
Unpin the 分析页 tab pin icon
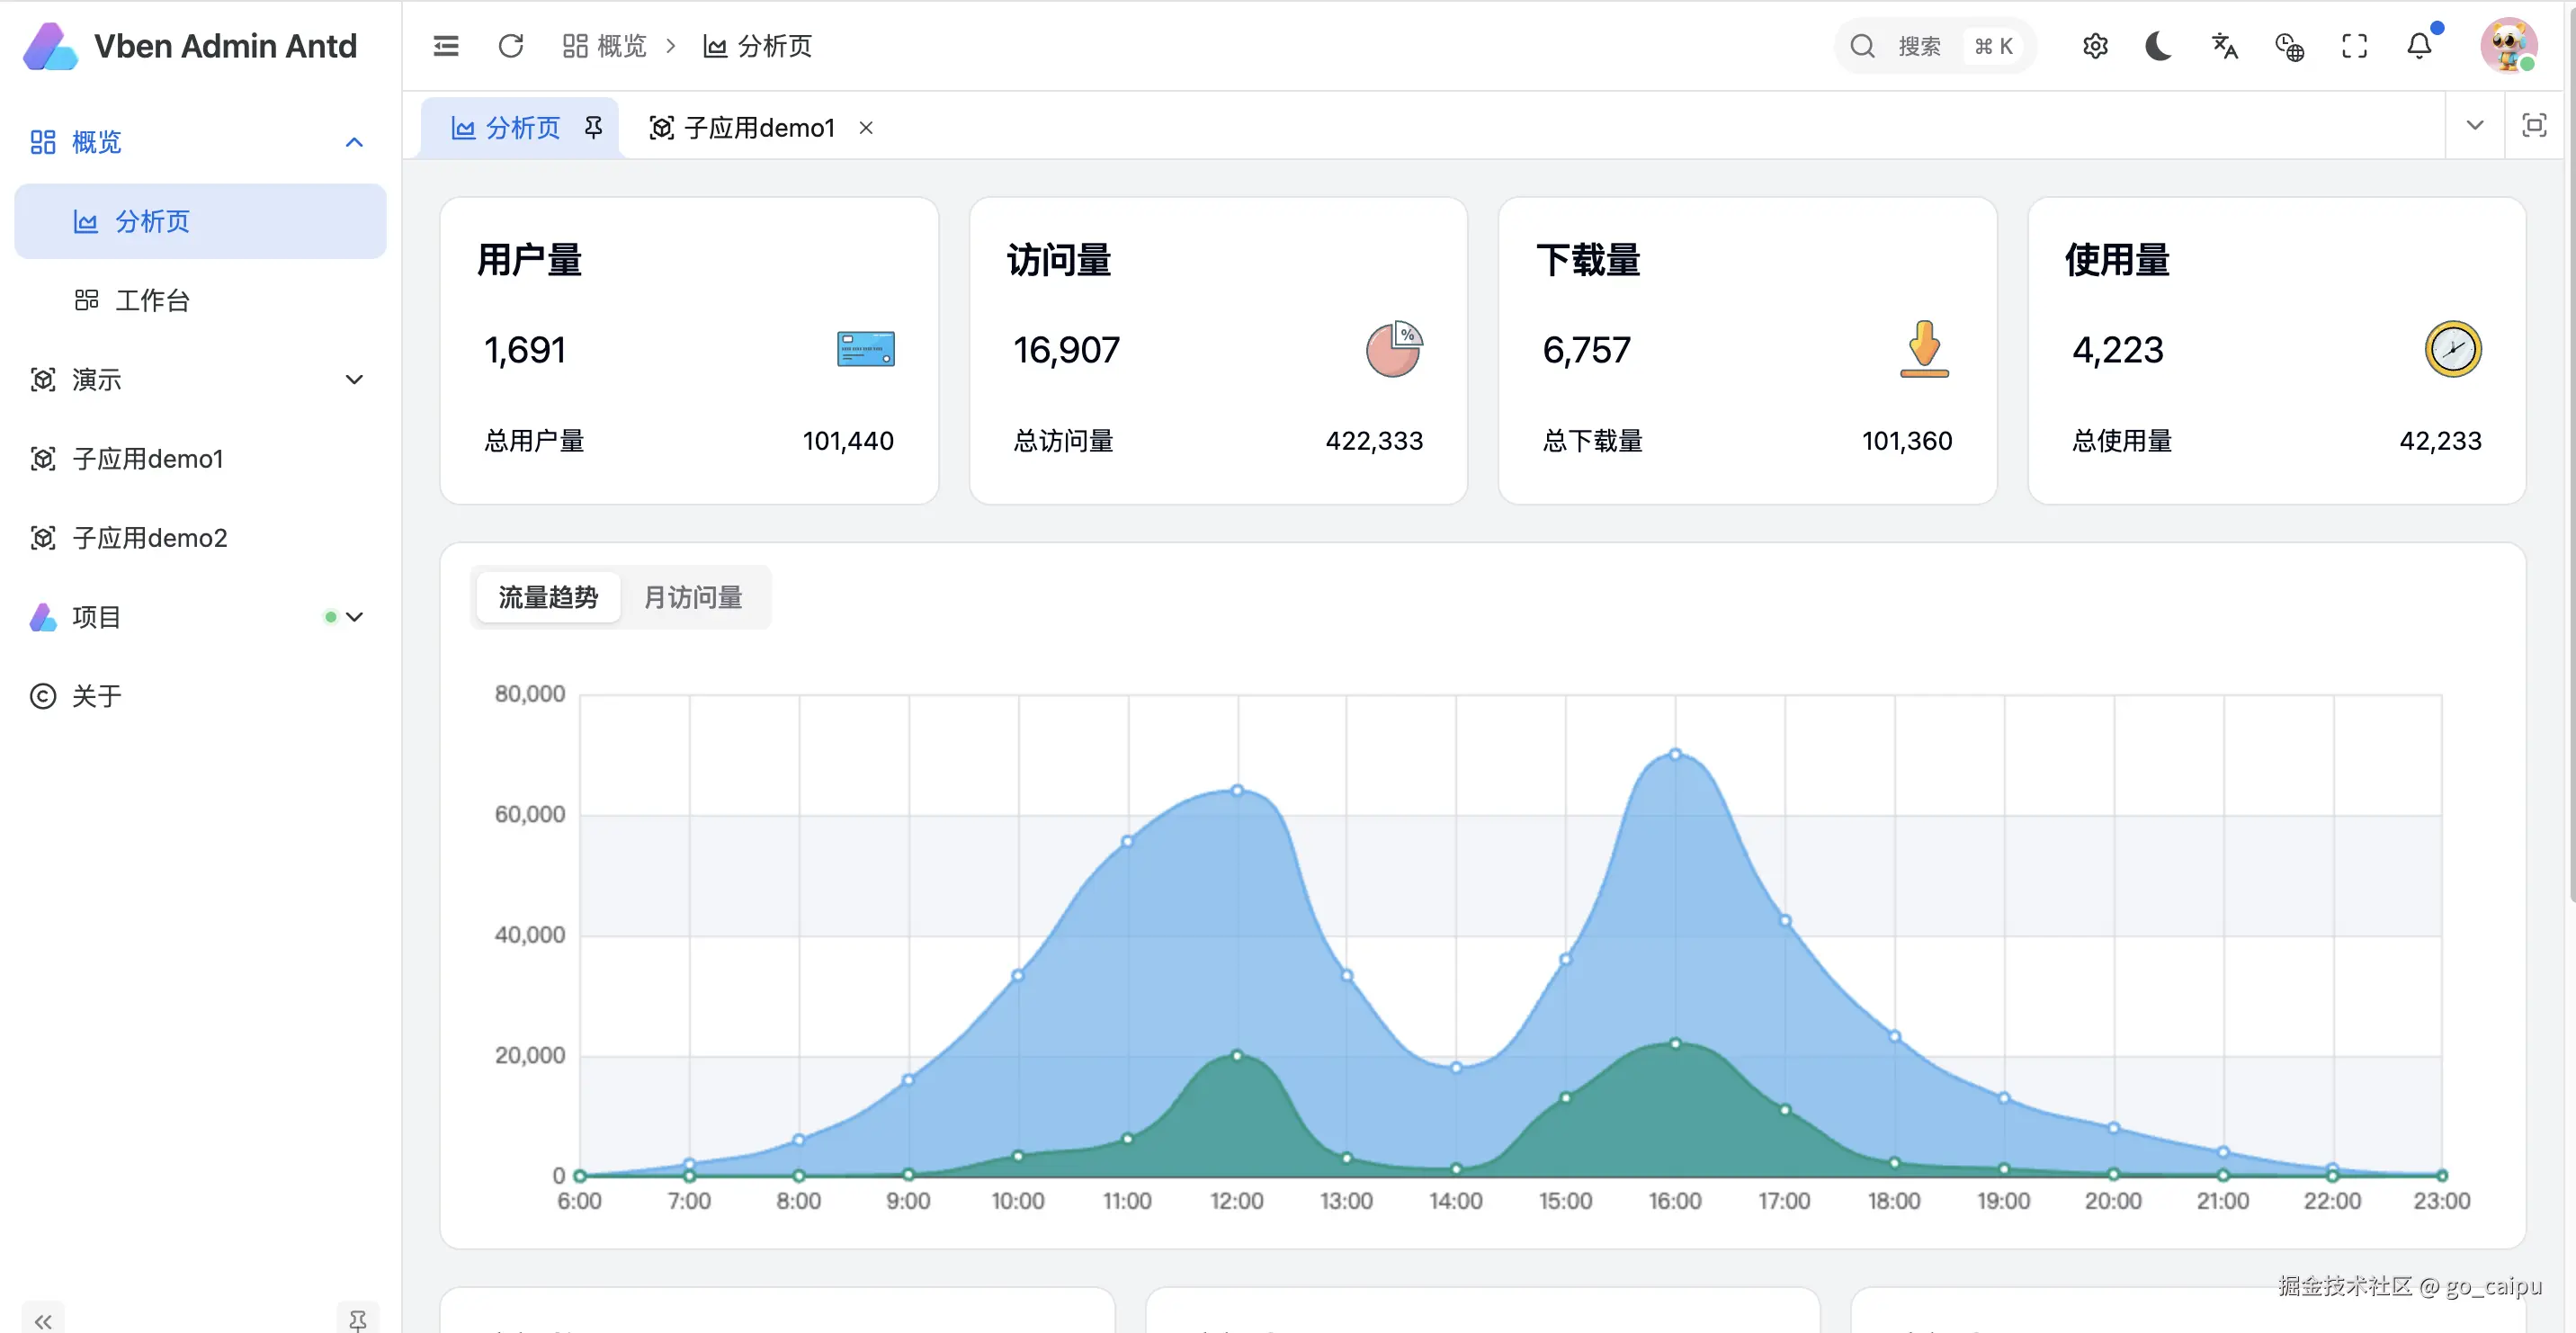(593, 127)
